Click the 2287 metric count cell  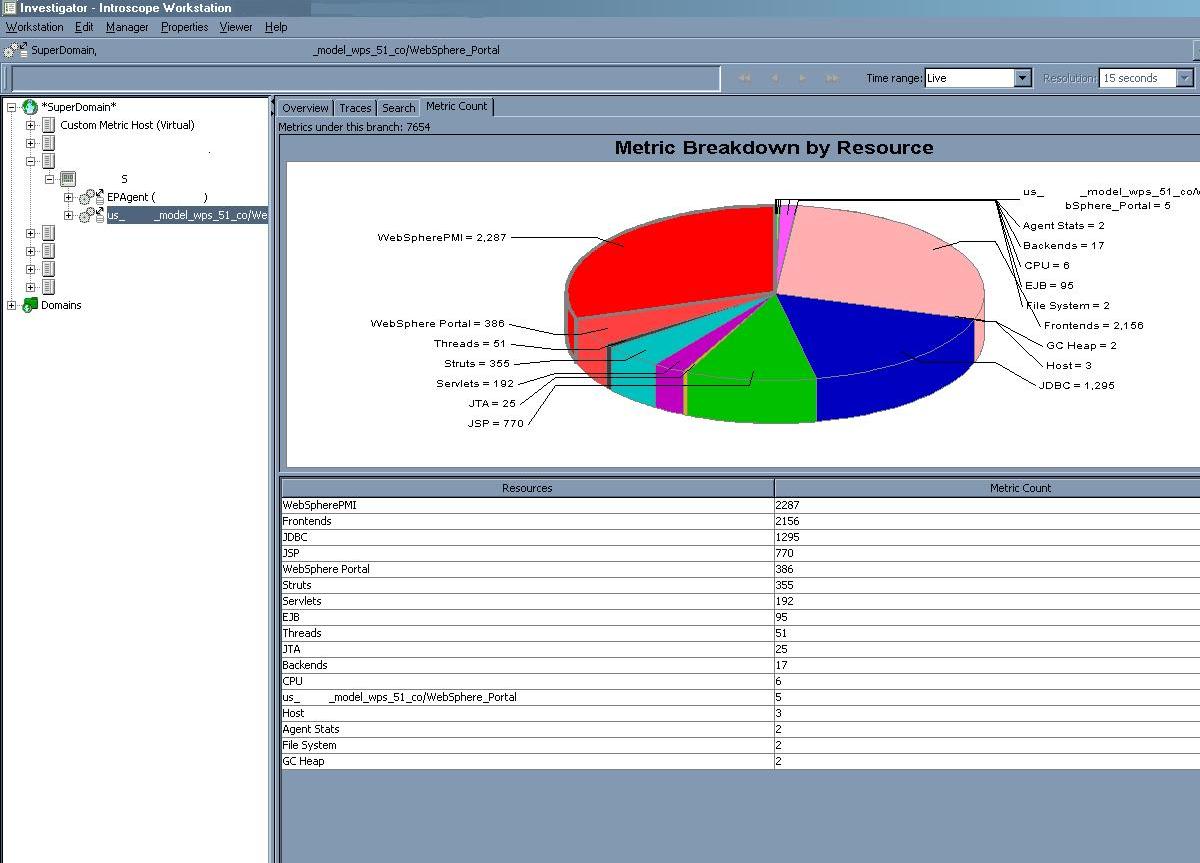pos(987,505)
